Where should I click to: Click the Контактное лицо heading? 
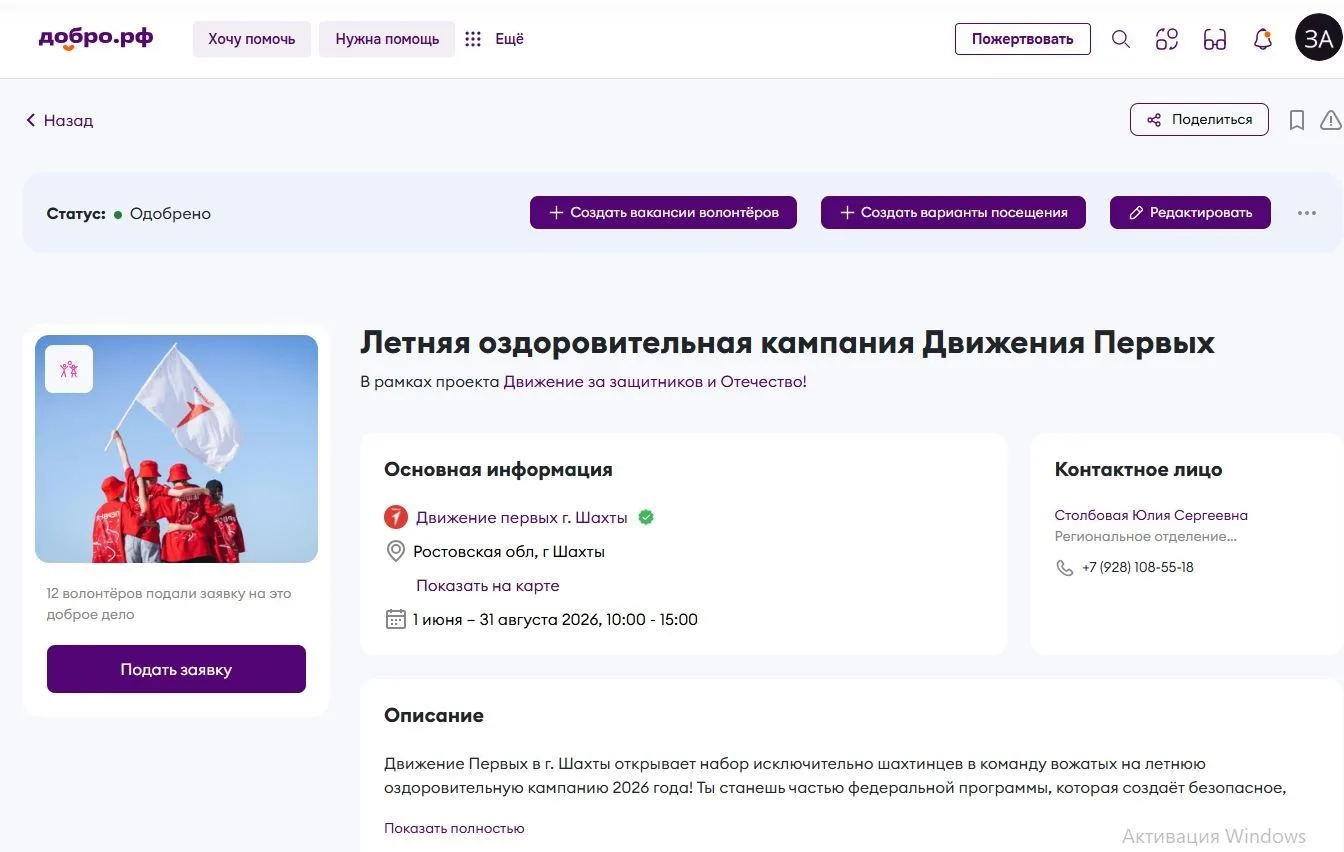pyautogui.click(x=1138, y=469)
